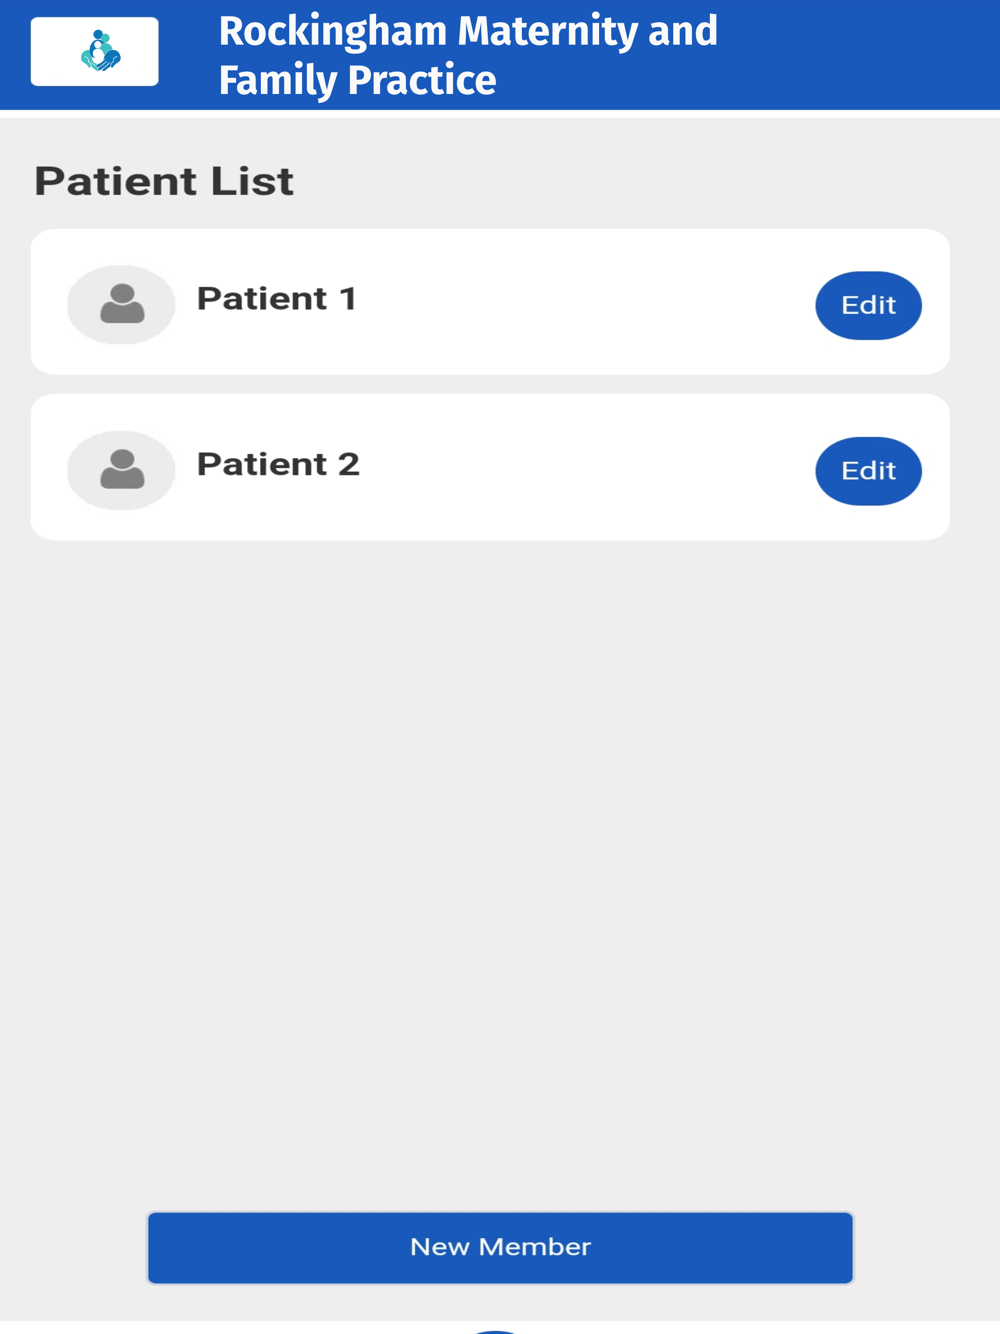The height and width of the screenshot is (1334, 1000).
Task: Click the blue header bar
Action: click(x=500, y=55)
